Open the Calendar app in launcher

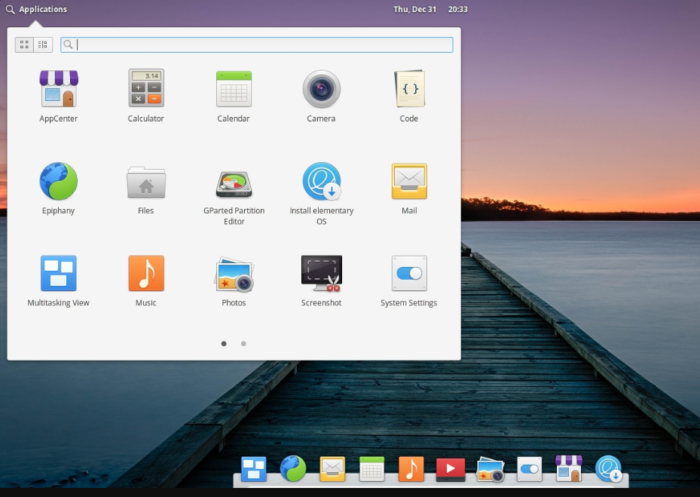click(233, 89)
